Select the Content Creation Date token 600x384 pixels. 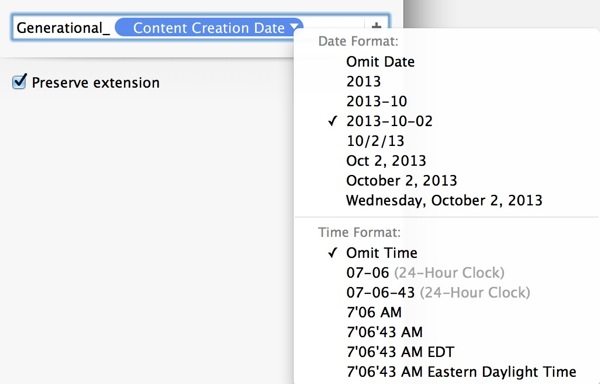209,28
